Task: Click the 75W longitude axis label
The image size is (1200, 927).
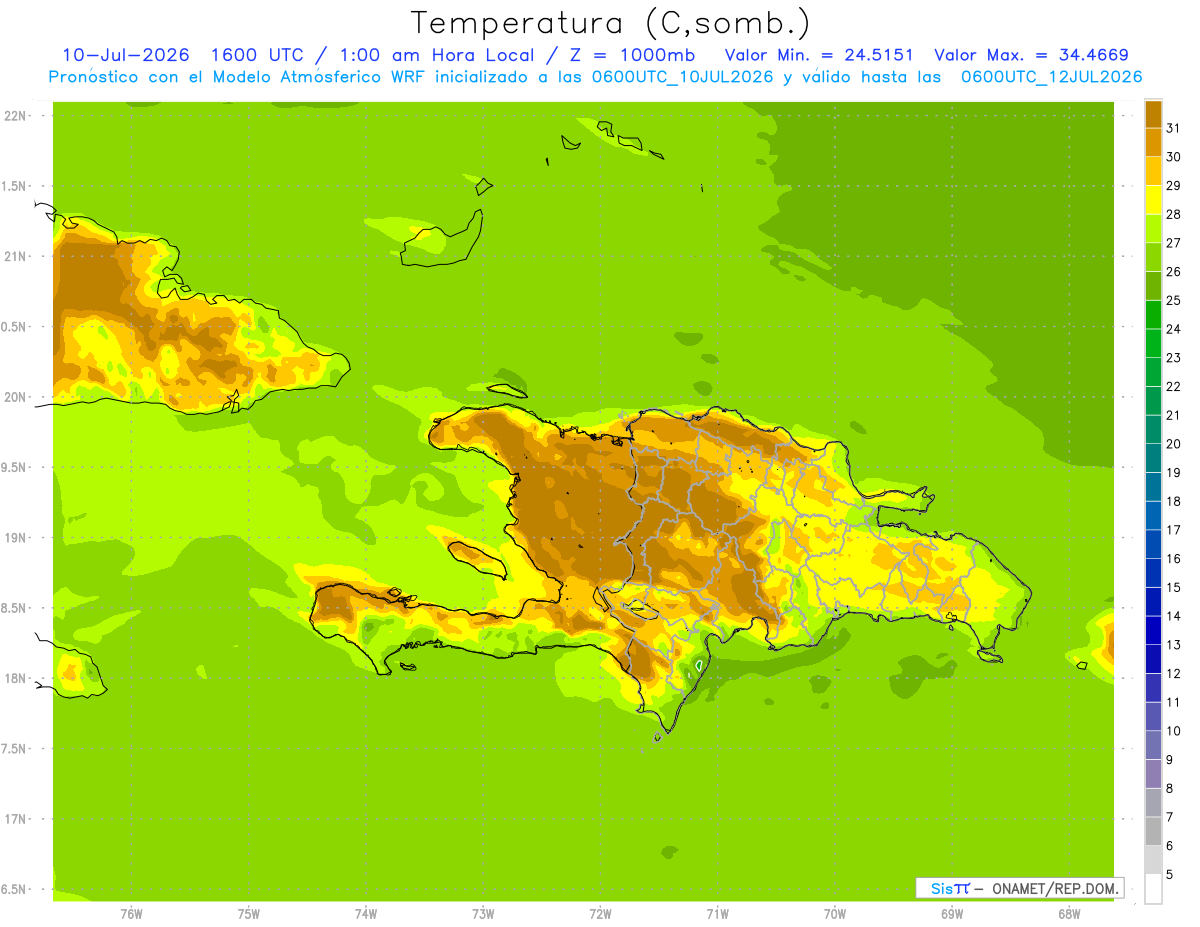Action: click(249, 914)
